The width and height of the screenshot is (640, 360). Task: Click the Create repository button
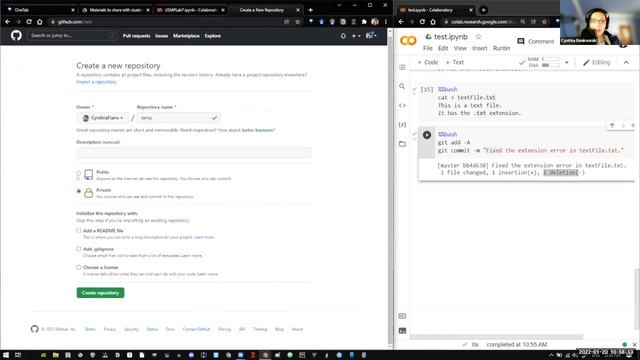pos(100,293)
